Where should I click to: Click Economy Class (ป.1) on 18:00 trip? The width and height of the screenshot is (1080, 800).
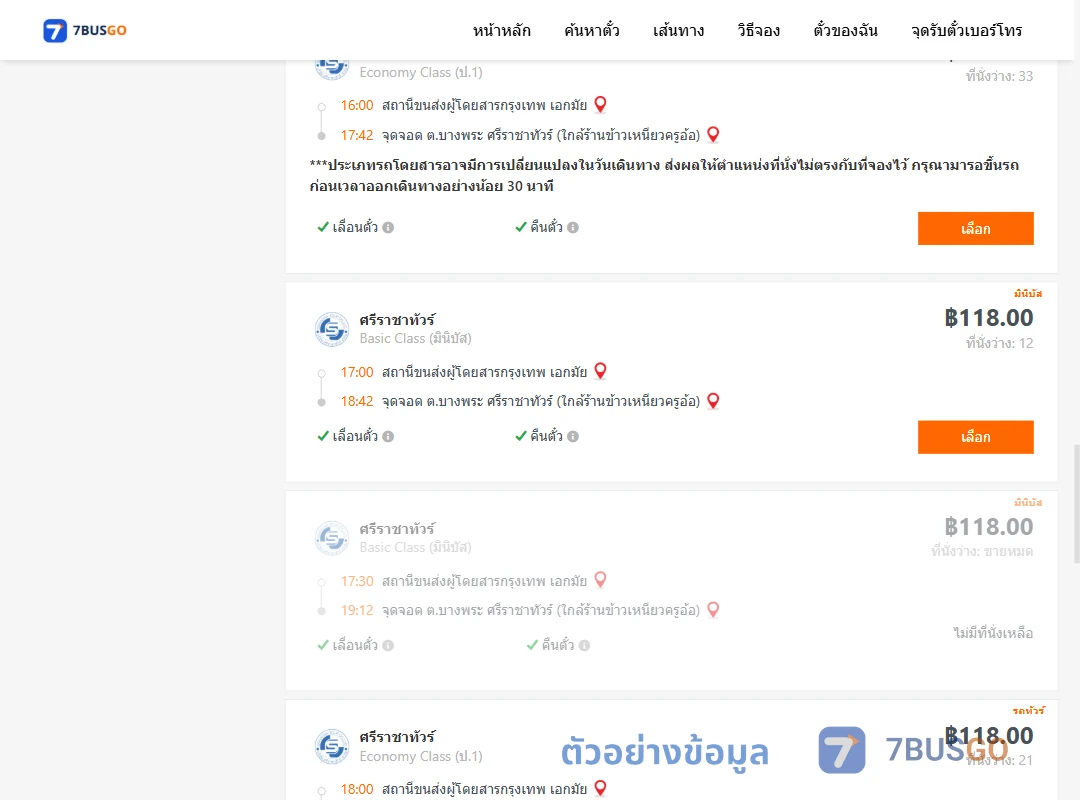point(421,756)
